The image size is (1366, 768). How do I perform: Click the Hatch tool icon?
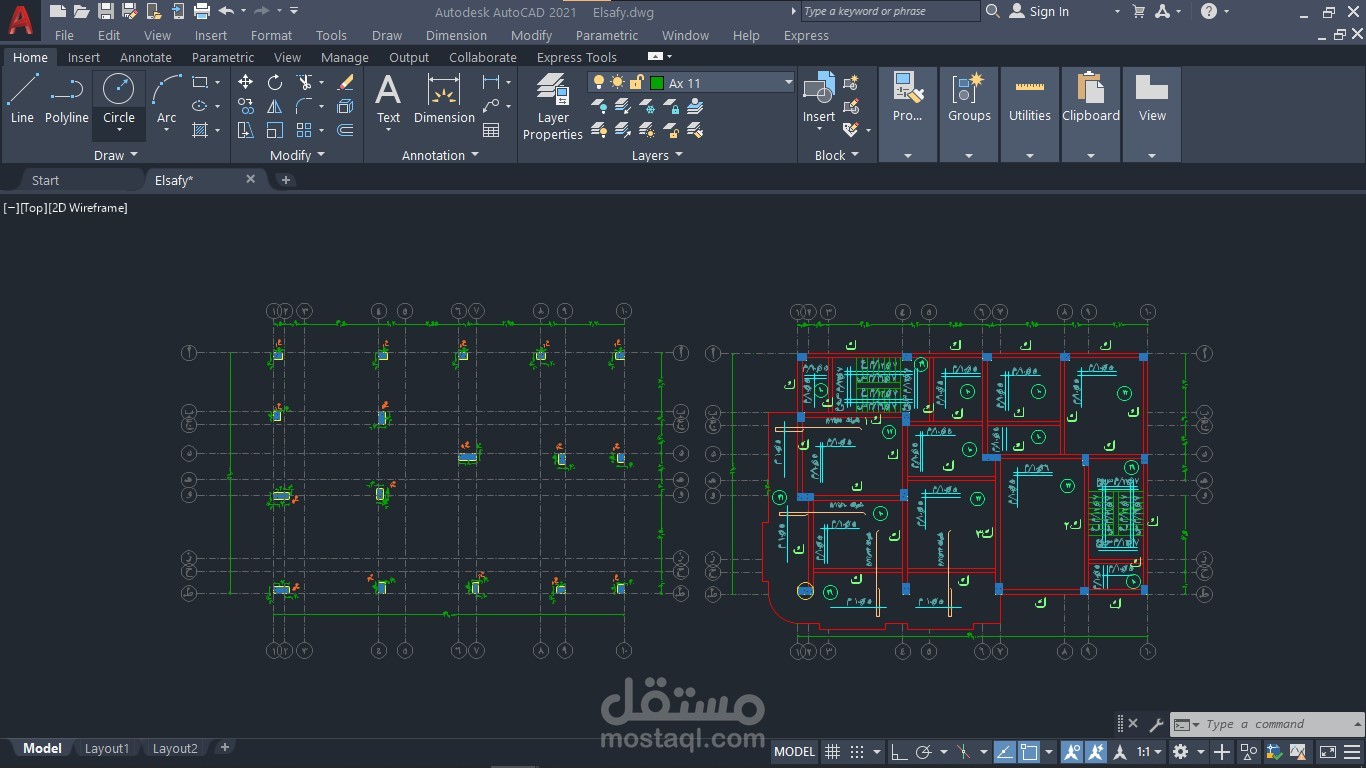200,130
